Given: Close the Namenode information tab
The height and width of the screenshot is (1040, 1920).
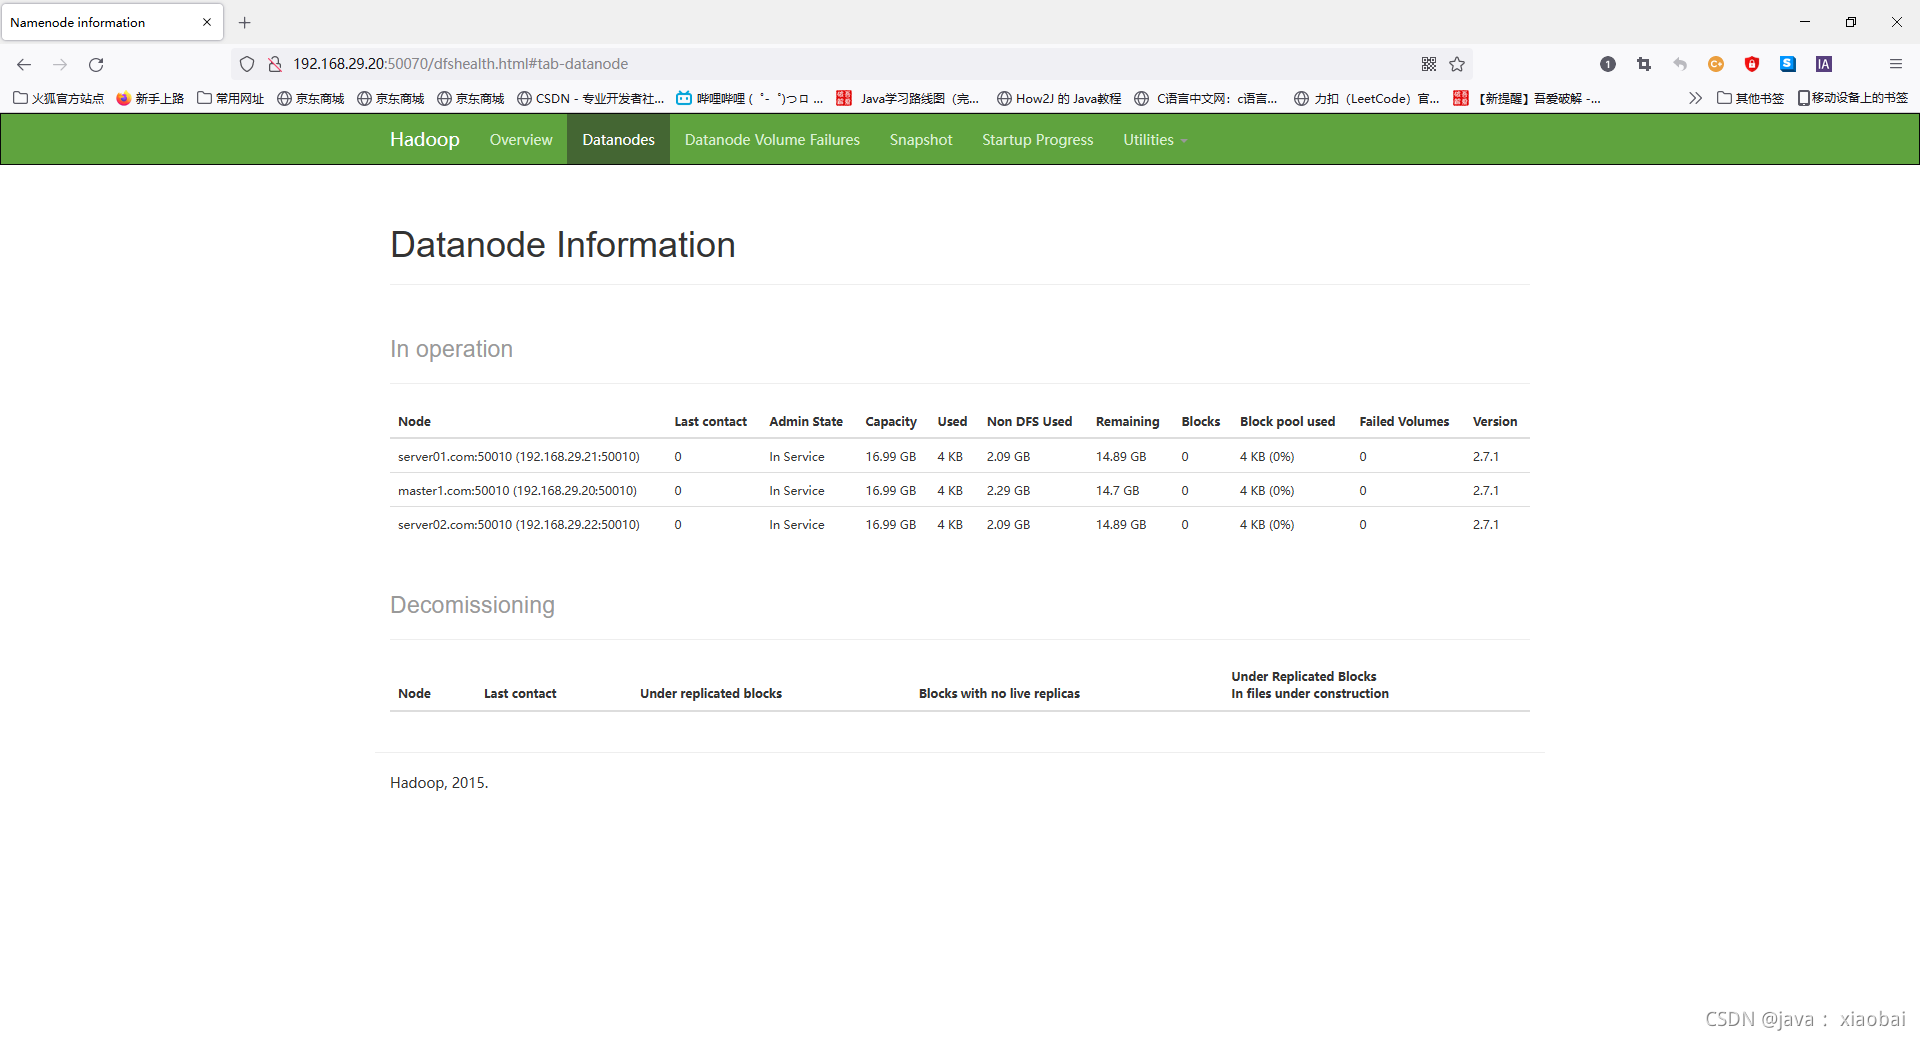Looking at the screenshot, I should (207, 22).
